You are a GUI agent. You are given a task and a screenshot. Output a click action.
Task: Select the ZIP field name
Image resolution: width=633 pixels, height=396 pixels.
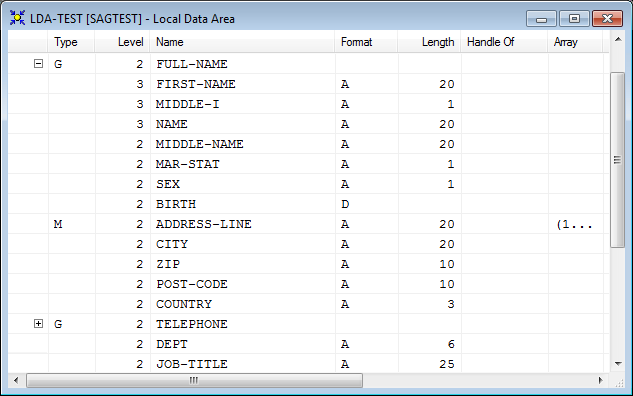[168, 264]
